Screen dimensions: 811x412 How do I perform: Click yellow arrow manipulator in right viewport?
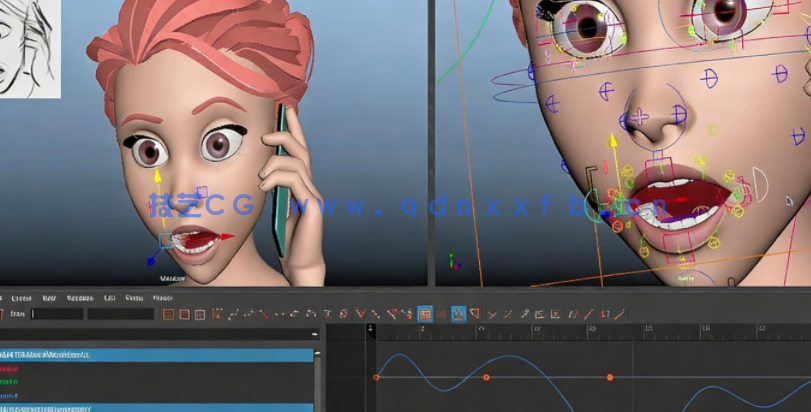tap(614, 142)
